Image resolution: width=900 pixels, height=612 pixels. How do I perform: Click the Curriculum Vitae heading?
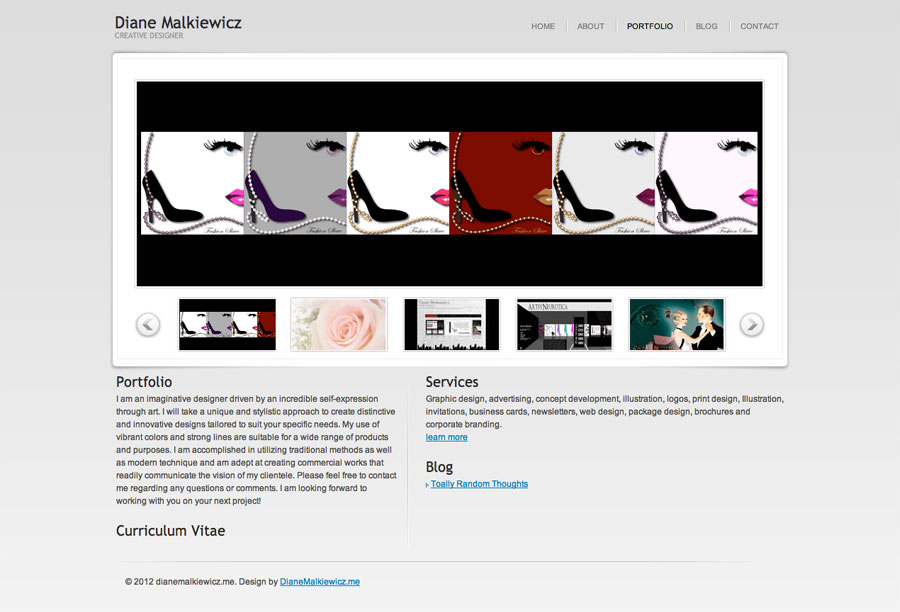170,531
